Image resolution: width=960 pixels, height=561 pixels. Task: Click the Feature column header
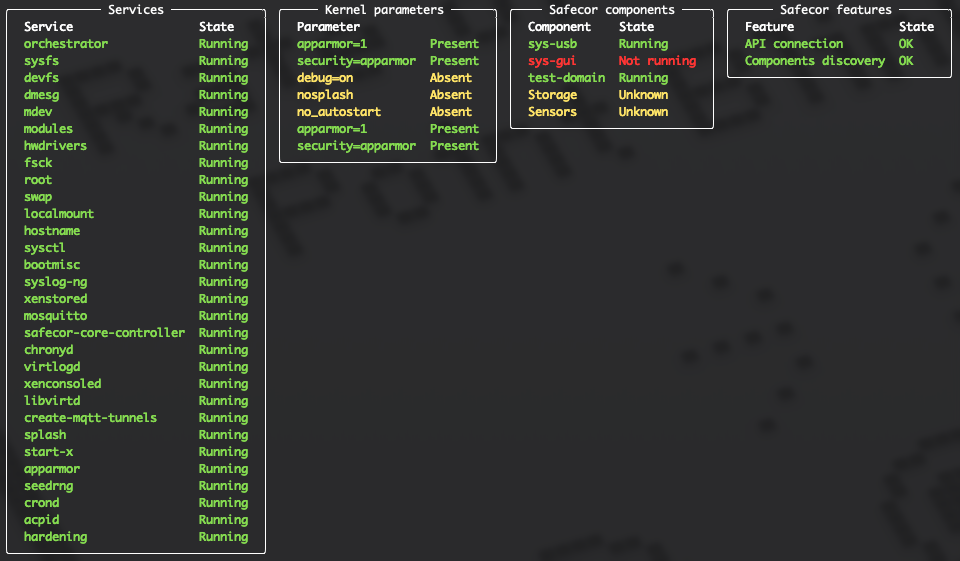click(x=770, y=27)
